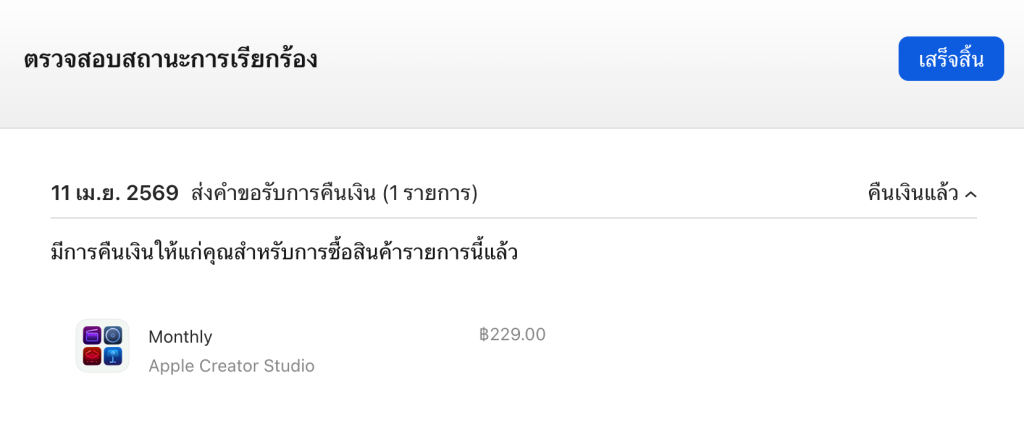1024x426 pixels.
Task: Click the Apple Creator Studio app icon
Action: (102, 346)
